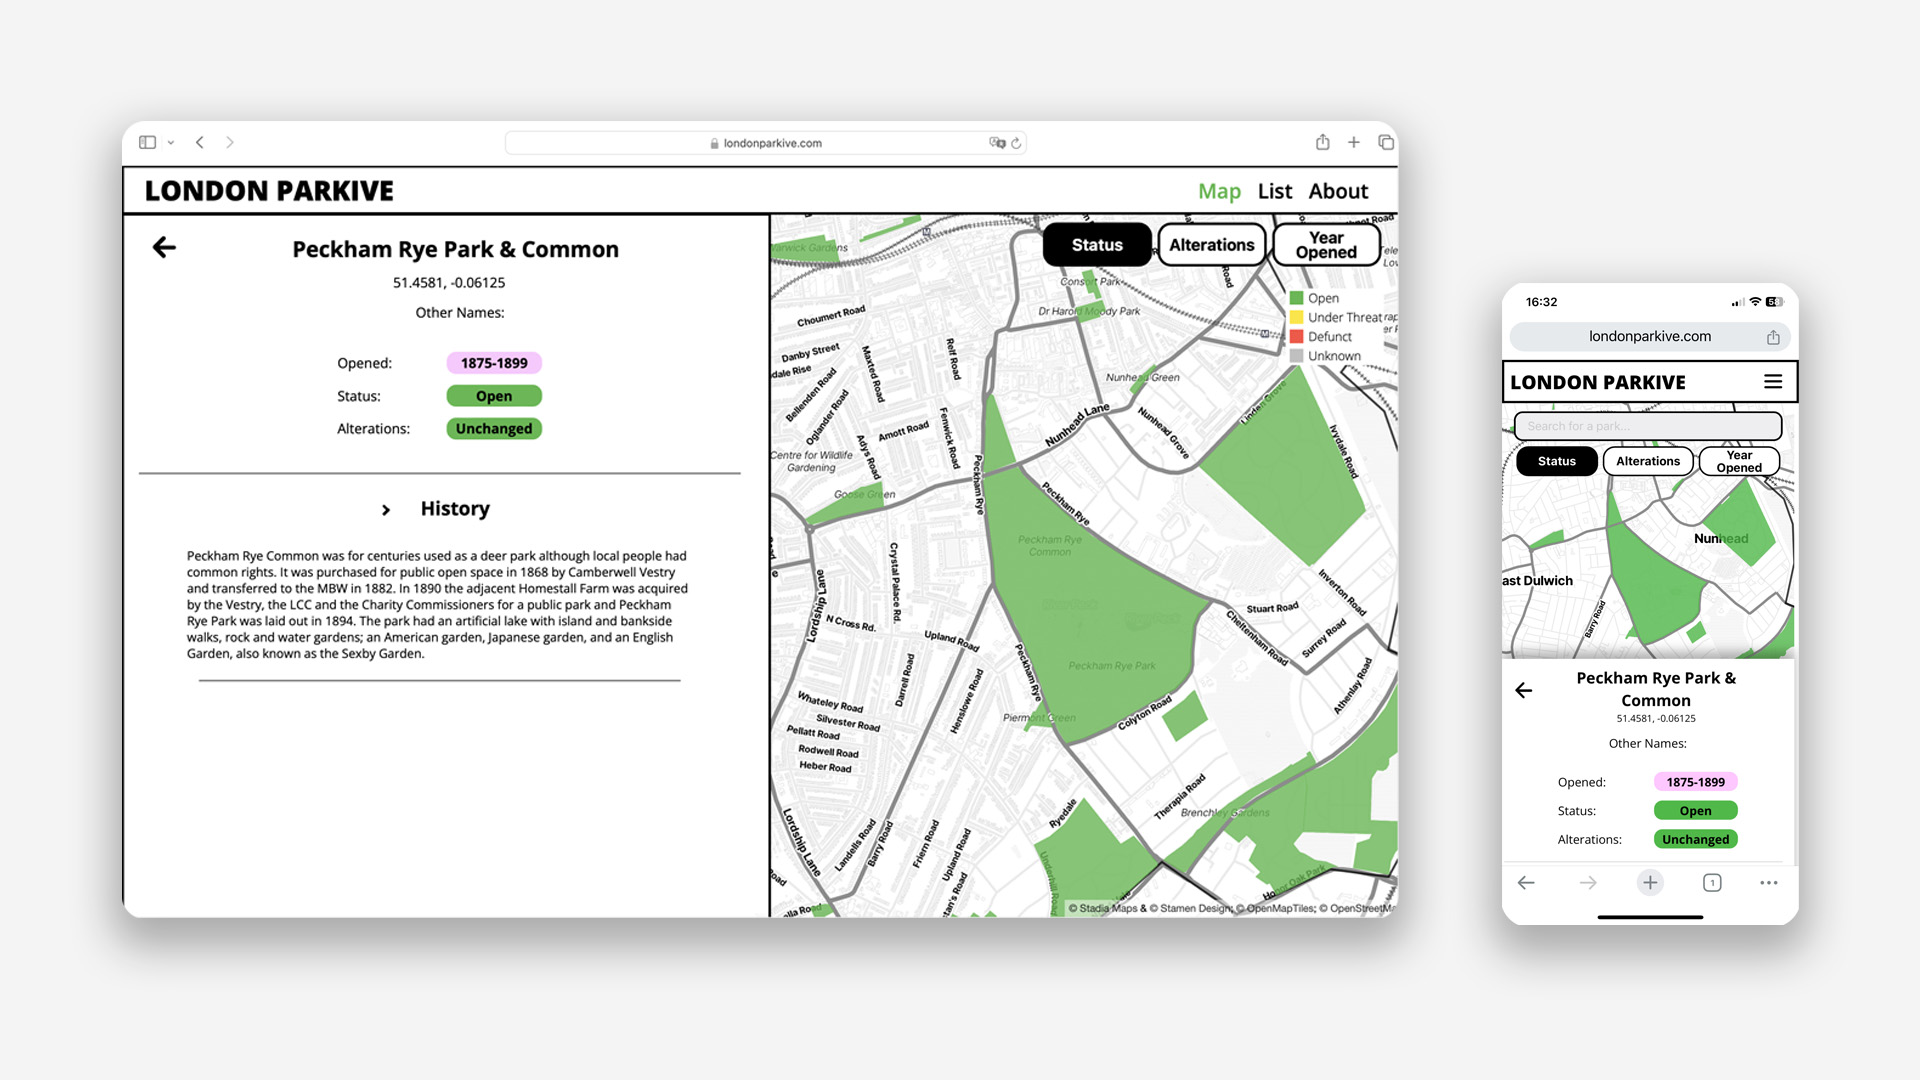The width and height of the screenshot is (1920, 1080).
Task: Reload page using address bar refresh icon
Action: tap(1016, 143)
